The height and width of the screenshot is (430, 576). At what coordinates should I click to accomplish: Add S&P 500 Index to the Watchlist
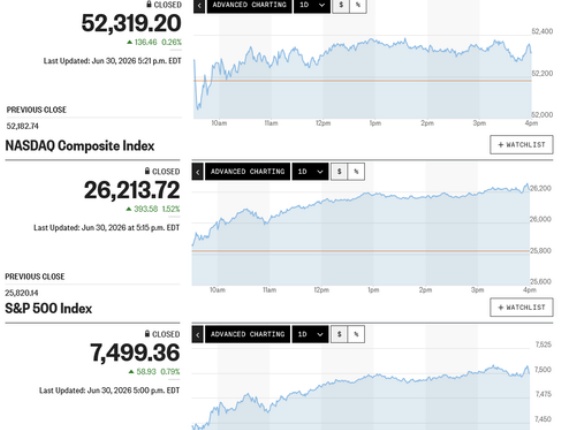521,307
